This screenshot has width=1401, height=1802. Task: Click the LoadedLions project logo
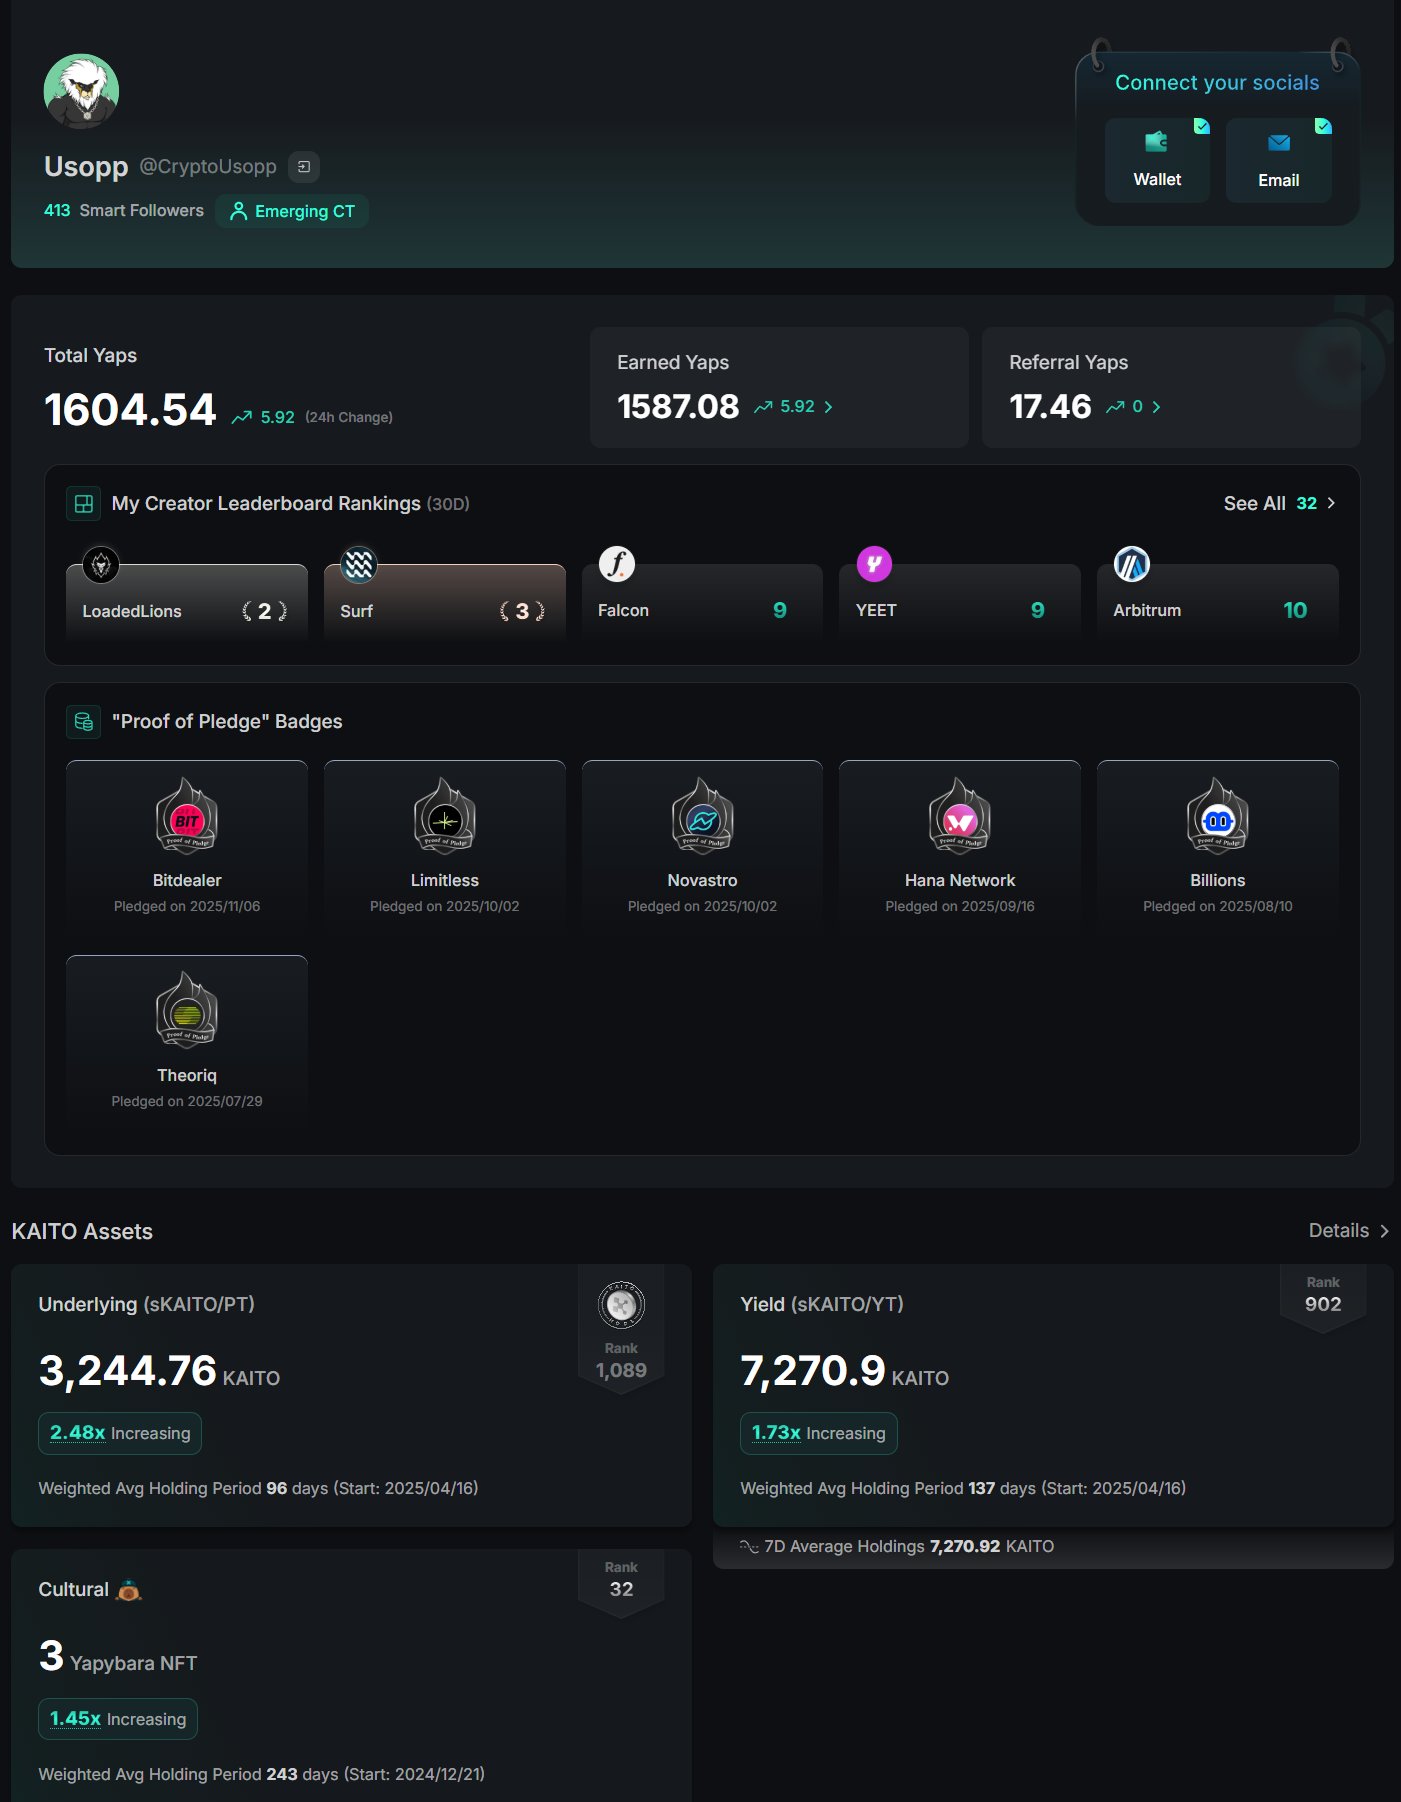click(101, 565)
